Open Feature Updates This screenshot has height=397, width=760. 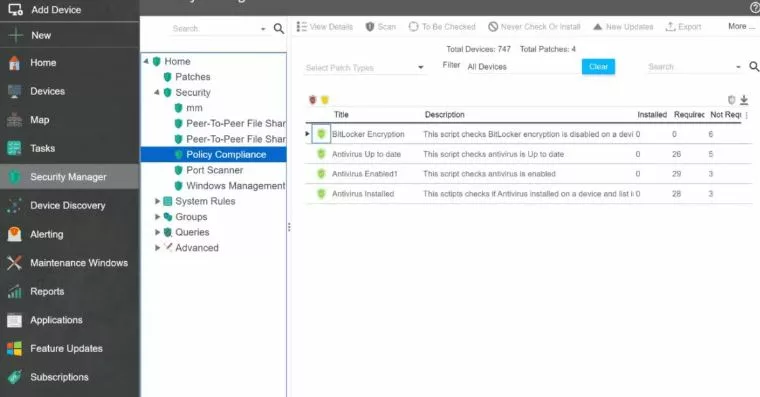pyautogui.click(x=66, y=349)
